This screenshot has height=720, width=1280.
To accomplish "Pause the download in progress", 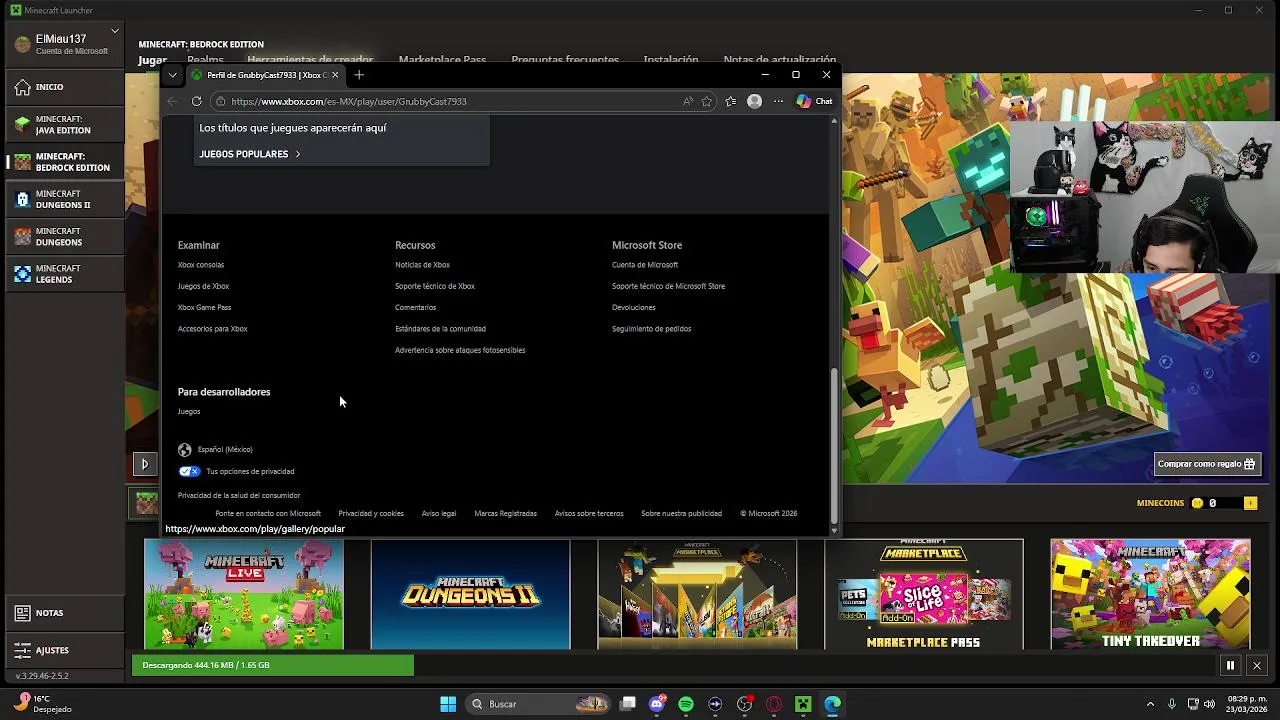I will point(1230,665).
